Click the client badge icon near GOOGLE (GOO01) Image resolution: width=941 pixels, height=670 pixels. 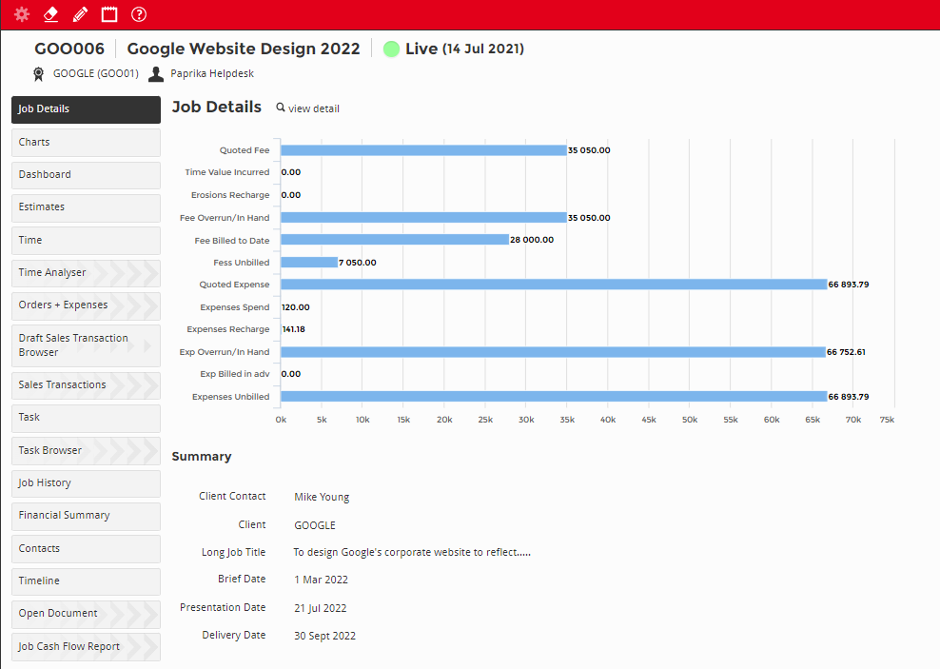coord(39,73)
